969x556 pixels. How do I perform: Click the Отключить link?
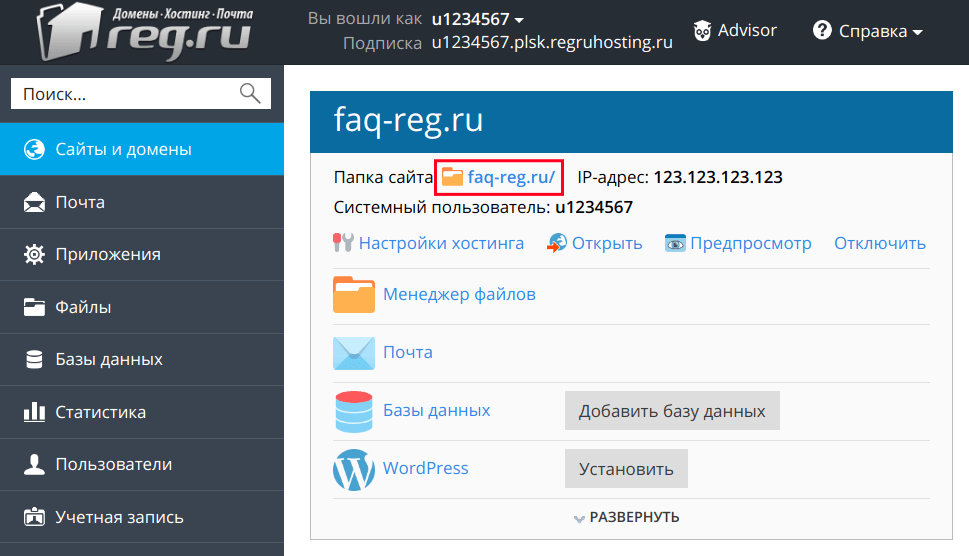pyautogui.click(x=880, y=243)
